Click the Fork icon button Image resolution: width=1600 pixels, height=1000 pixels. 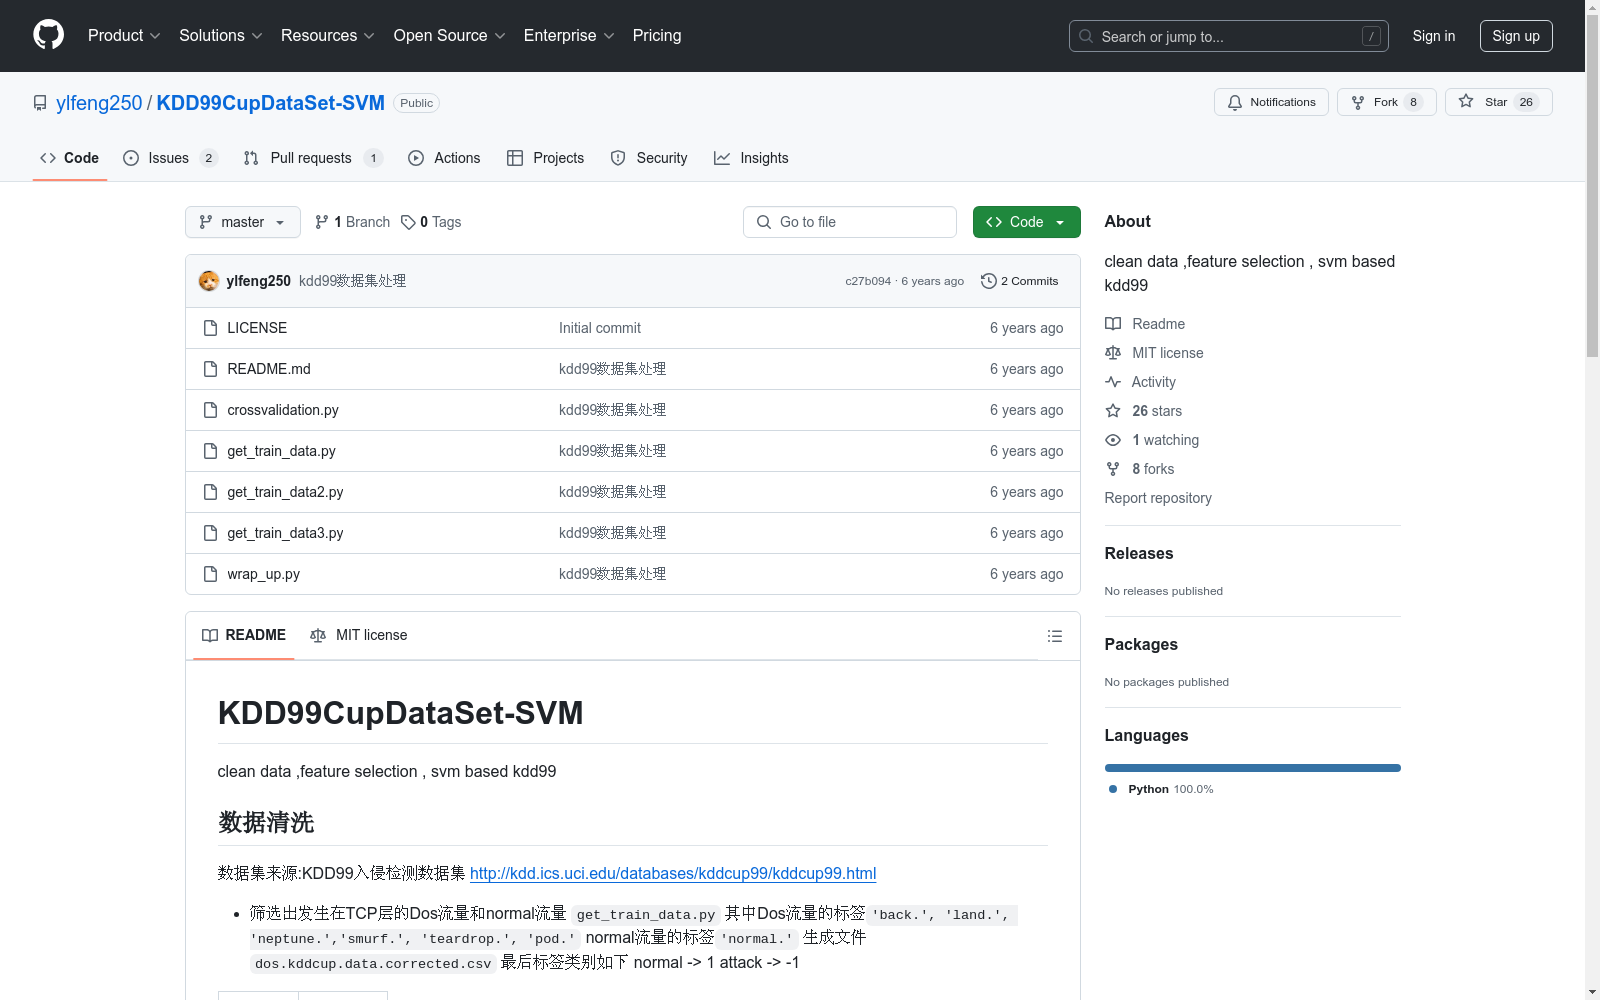(1357, 102)
